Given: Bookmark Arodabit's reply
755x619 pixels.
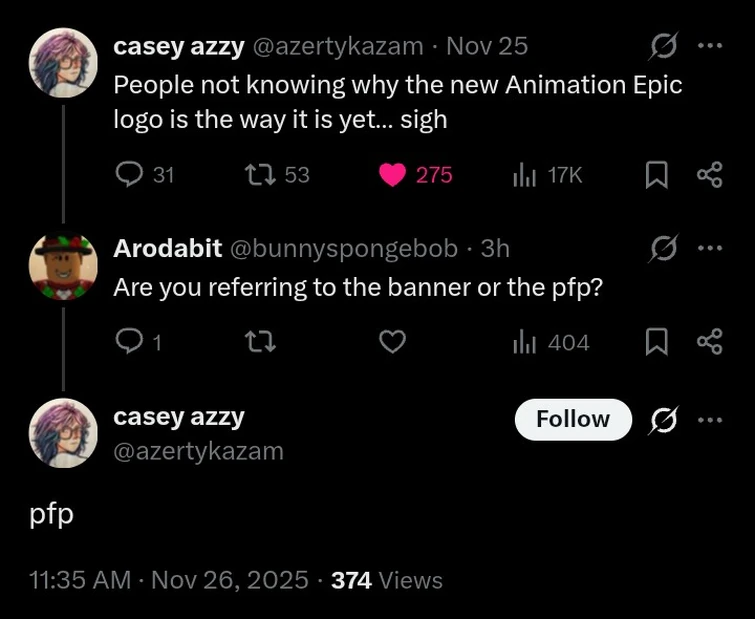Looking at the screenshot, I should pyautogui.click(x=656, y=343).
